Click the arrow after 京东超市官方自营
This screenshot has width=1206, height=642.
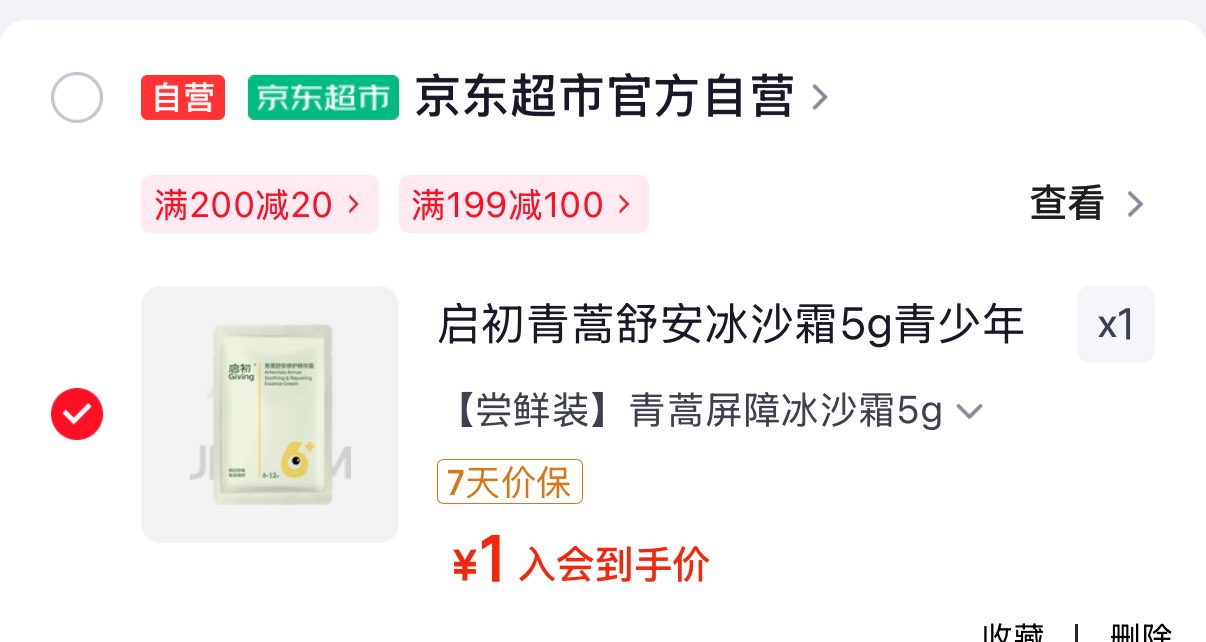click(x=819, y=98)
